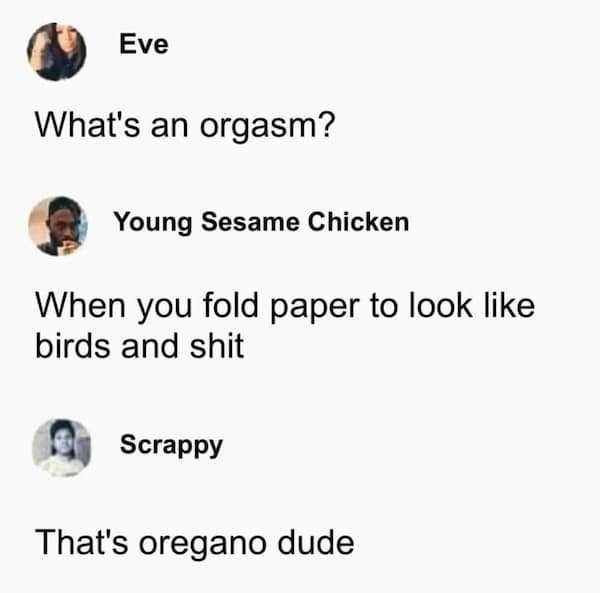The height and width of the screenshot is (593, 600).
Task: Click the "That's oregano dude" reply
Action: (x=195, y=542)
